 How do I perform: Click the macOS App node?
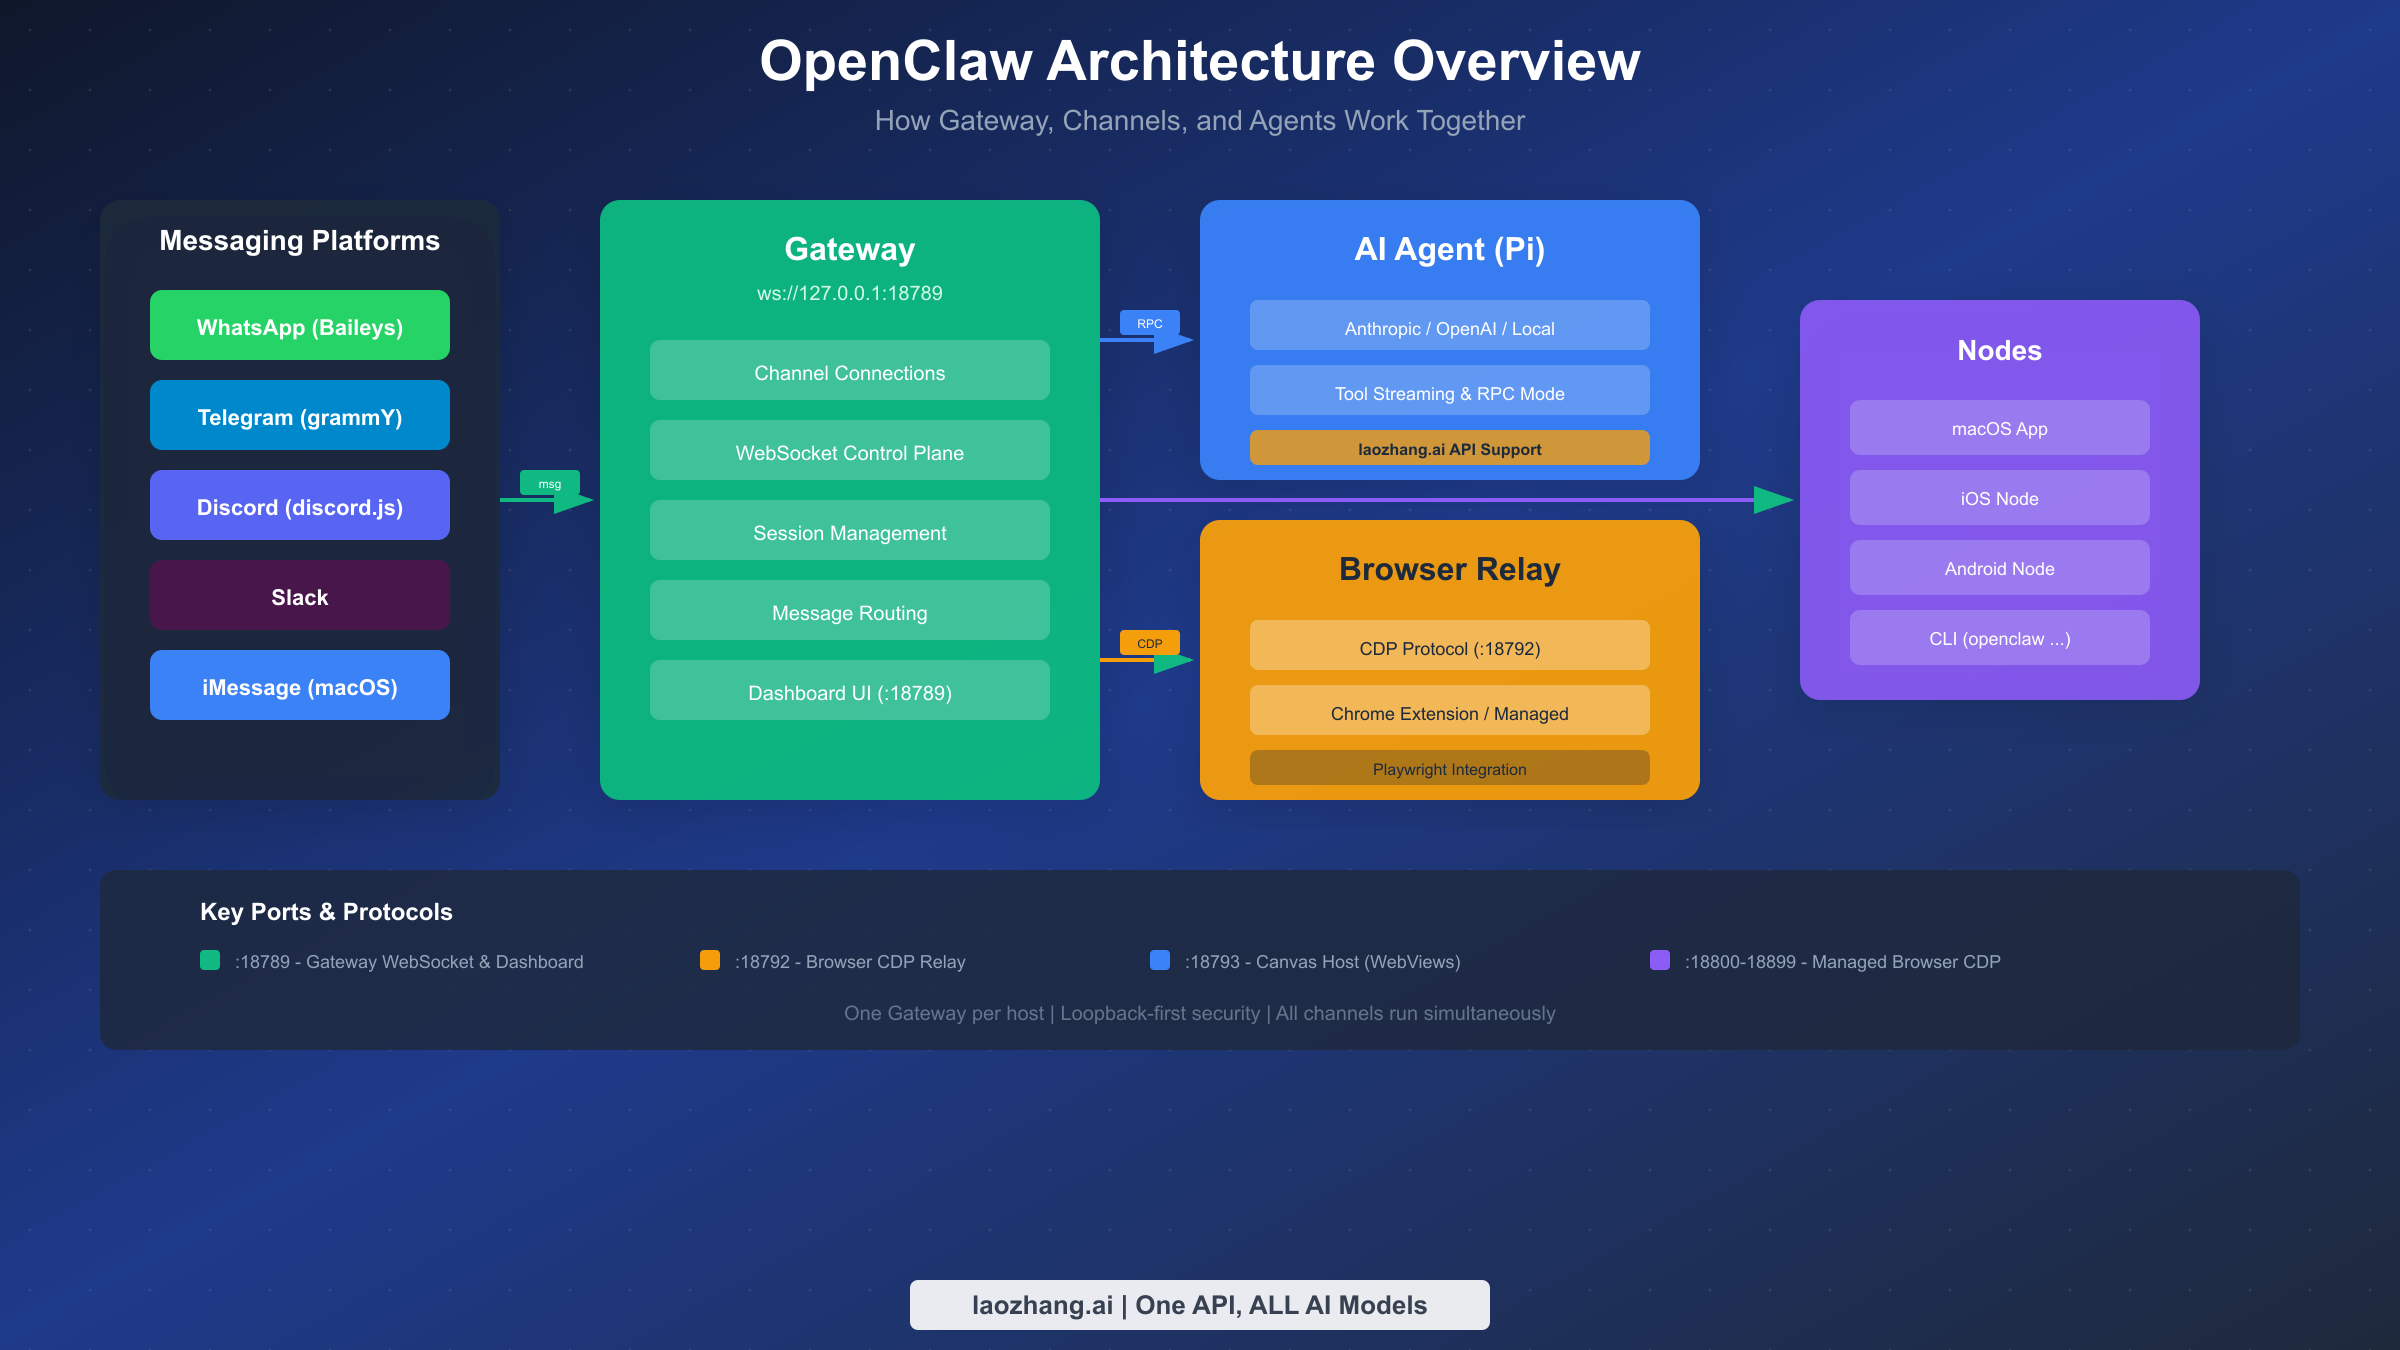1998,428
